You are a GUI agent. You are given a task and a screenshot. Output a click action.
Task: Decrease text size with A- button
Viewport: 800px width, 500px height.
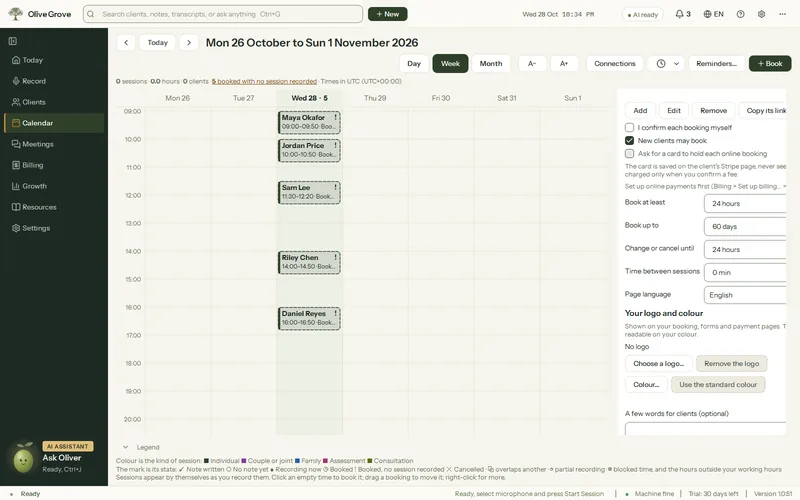coord(532,64)
